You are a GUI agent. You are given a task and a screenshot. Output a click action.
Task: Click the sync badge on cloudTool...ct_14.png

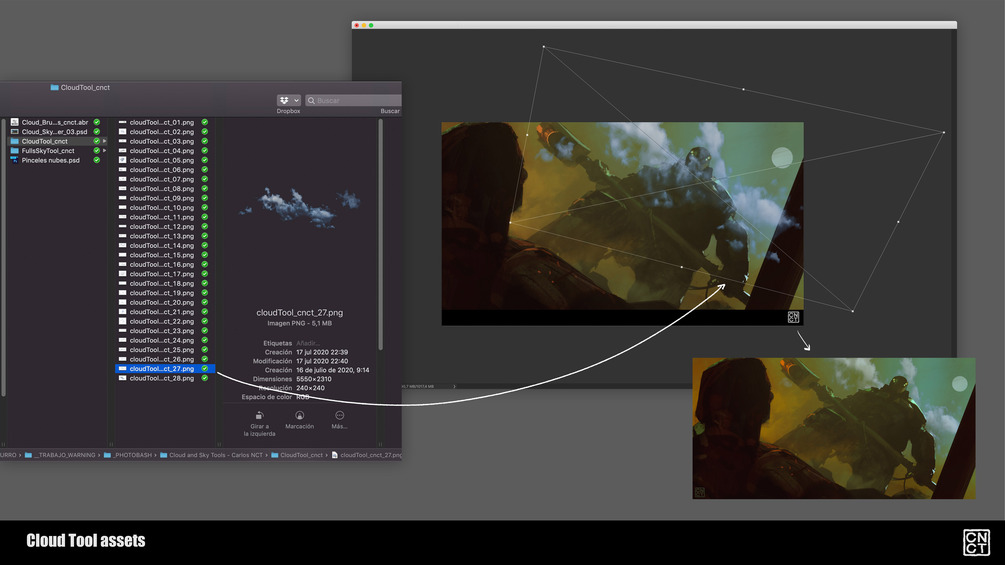click(204, 245)
